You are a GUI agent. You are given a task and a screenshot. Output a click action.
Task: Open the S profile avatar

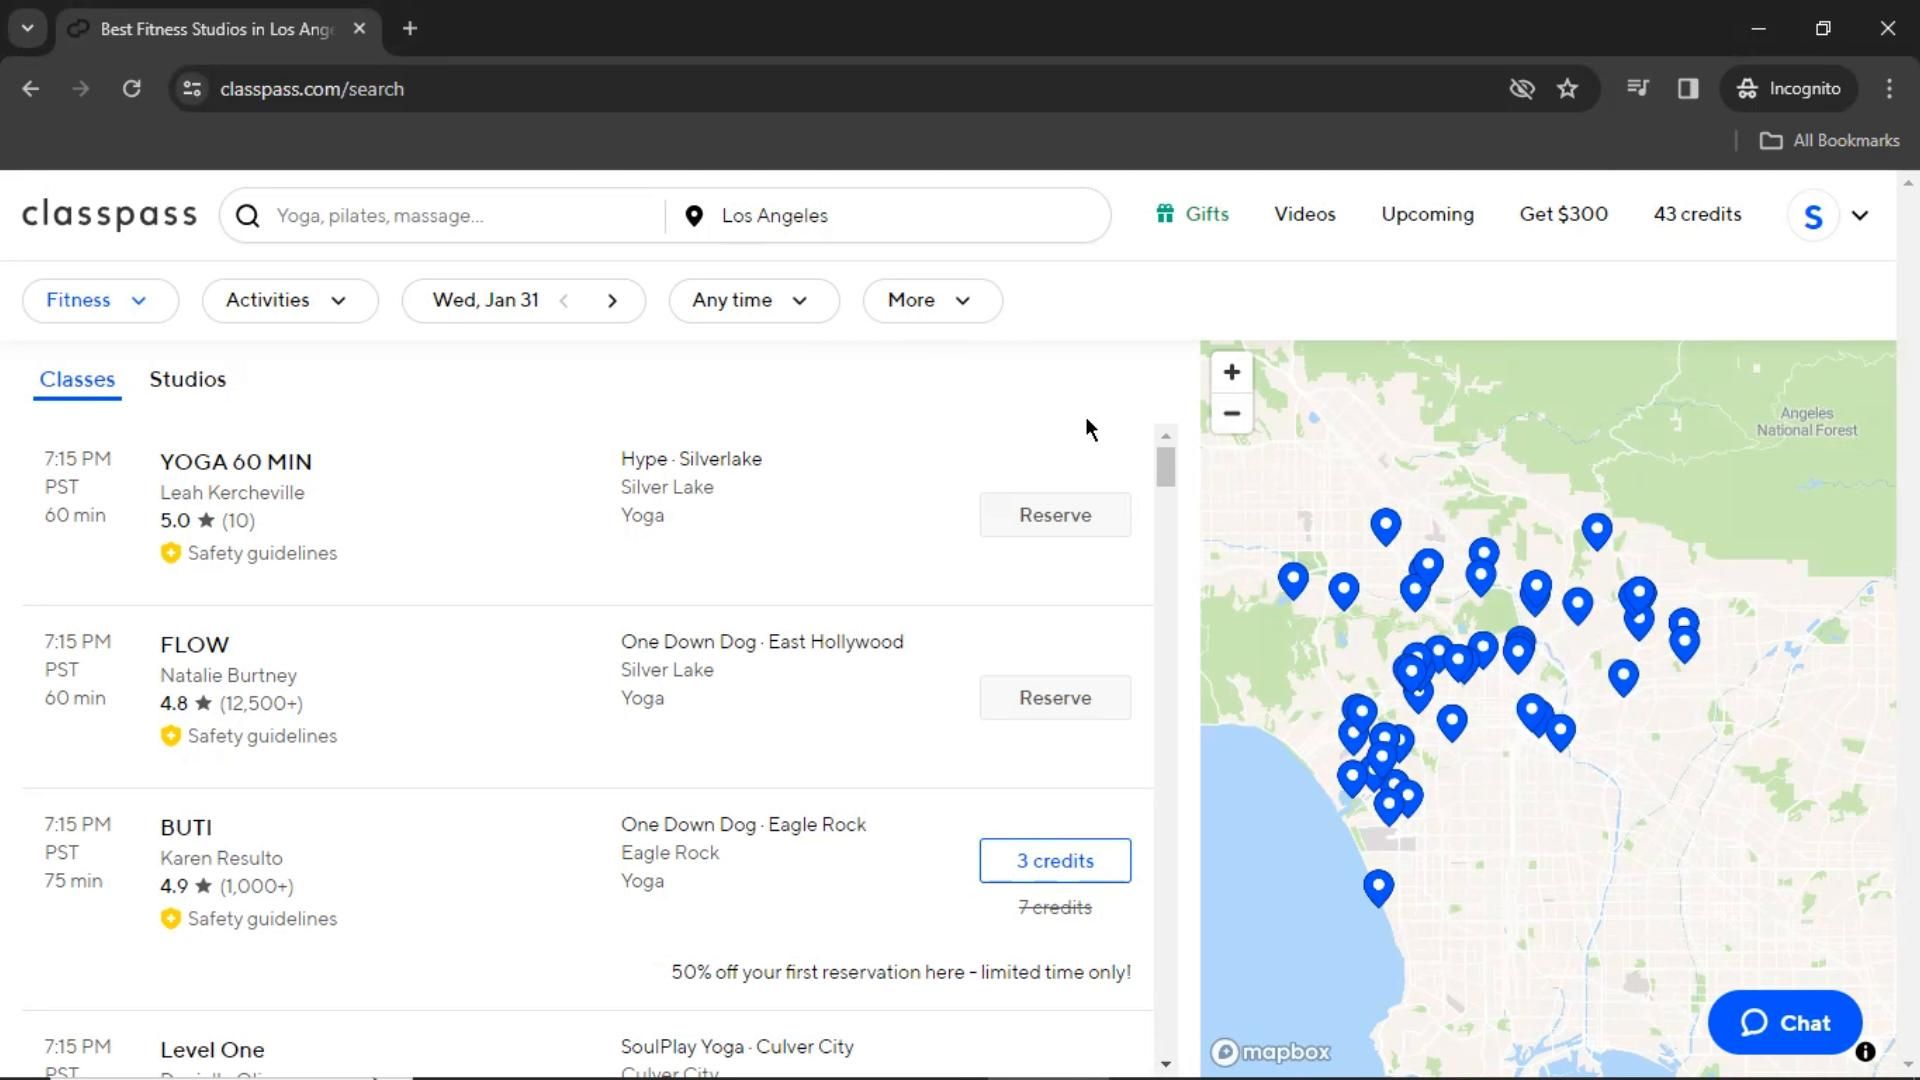[x=1813, y=216]
